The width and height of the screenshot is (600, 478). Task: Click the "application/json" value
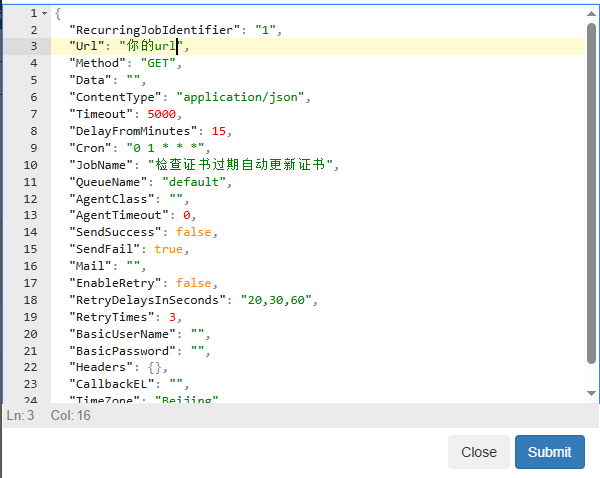click(240, 97)
